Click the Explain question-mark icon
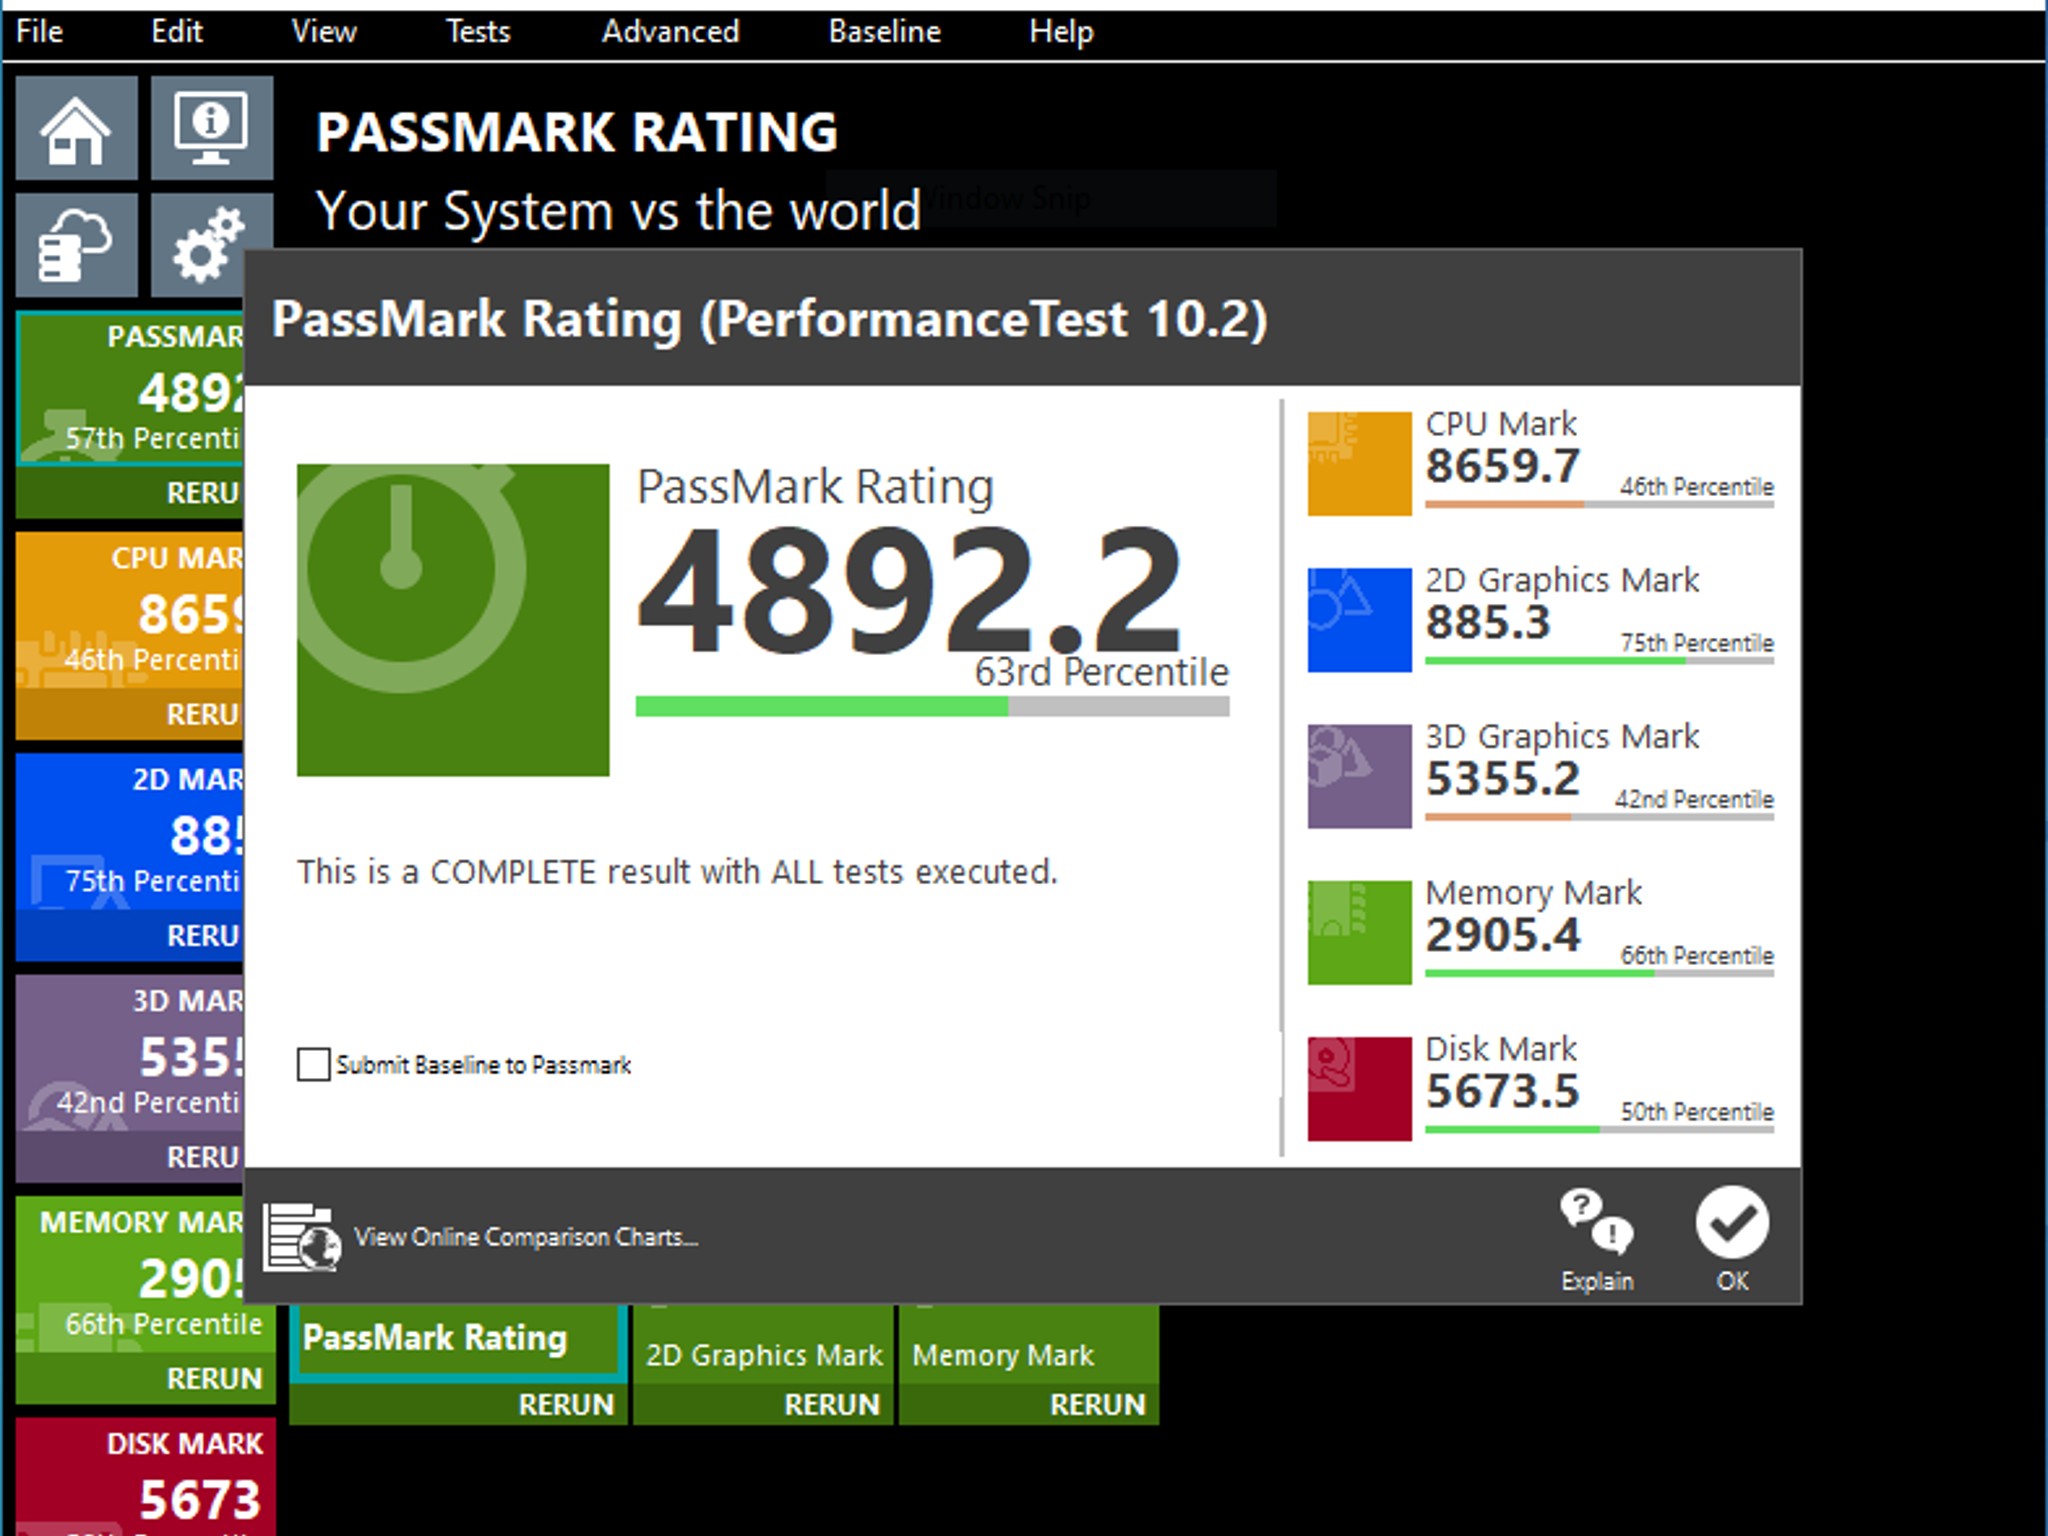The height and width of the screenshot is (1536, 2048). 1596,1221
